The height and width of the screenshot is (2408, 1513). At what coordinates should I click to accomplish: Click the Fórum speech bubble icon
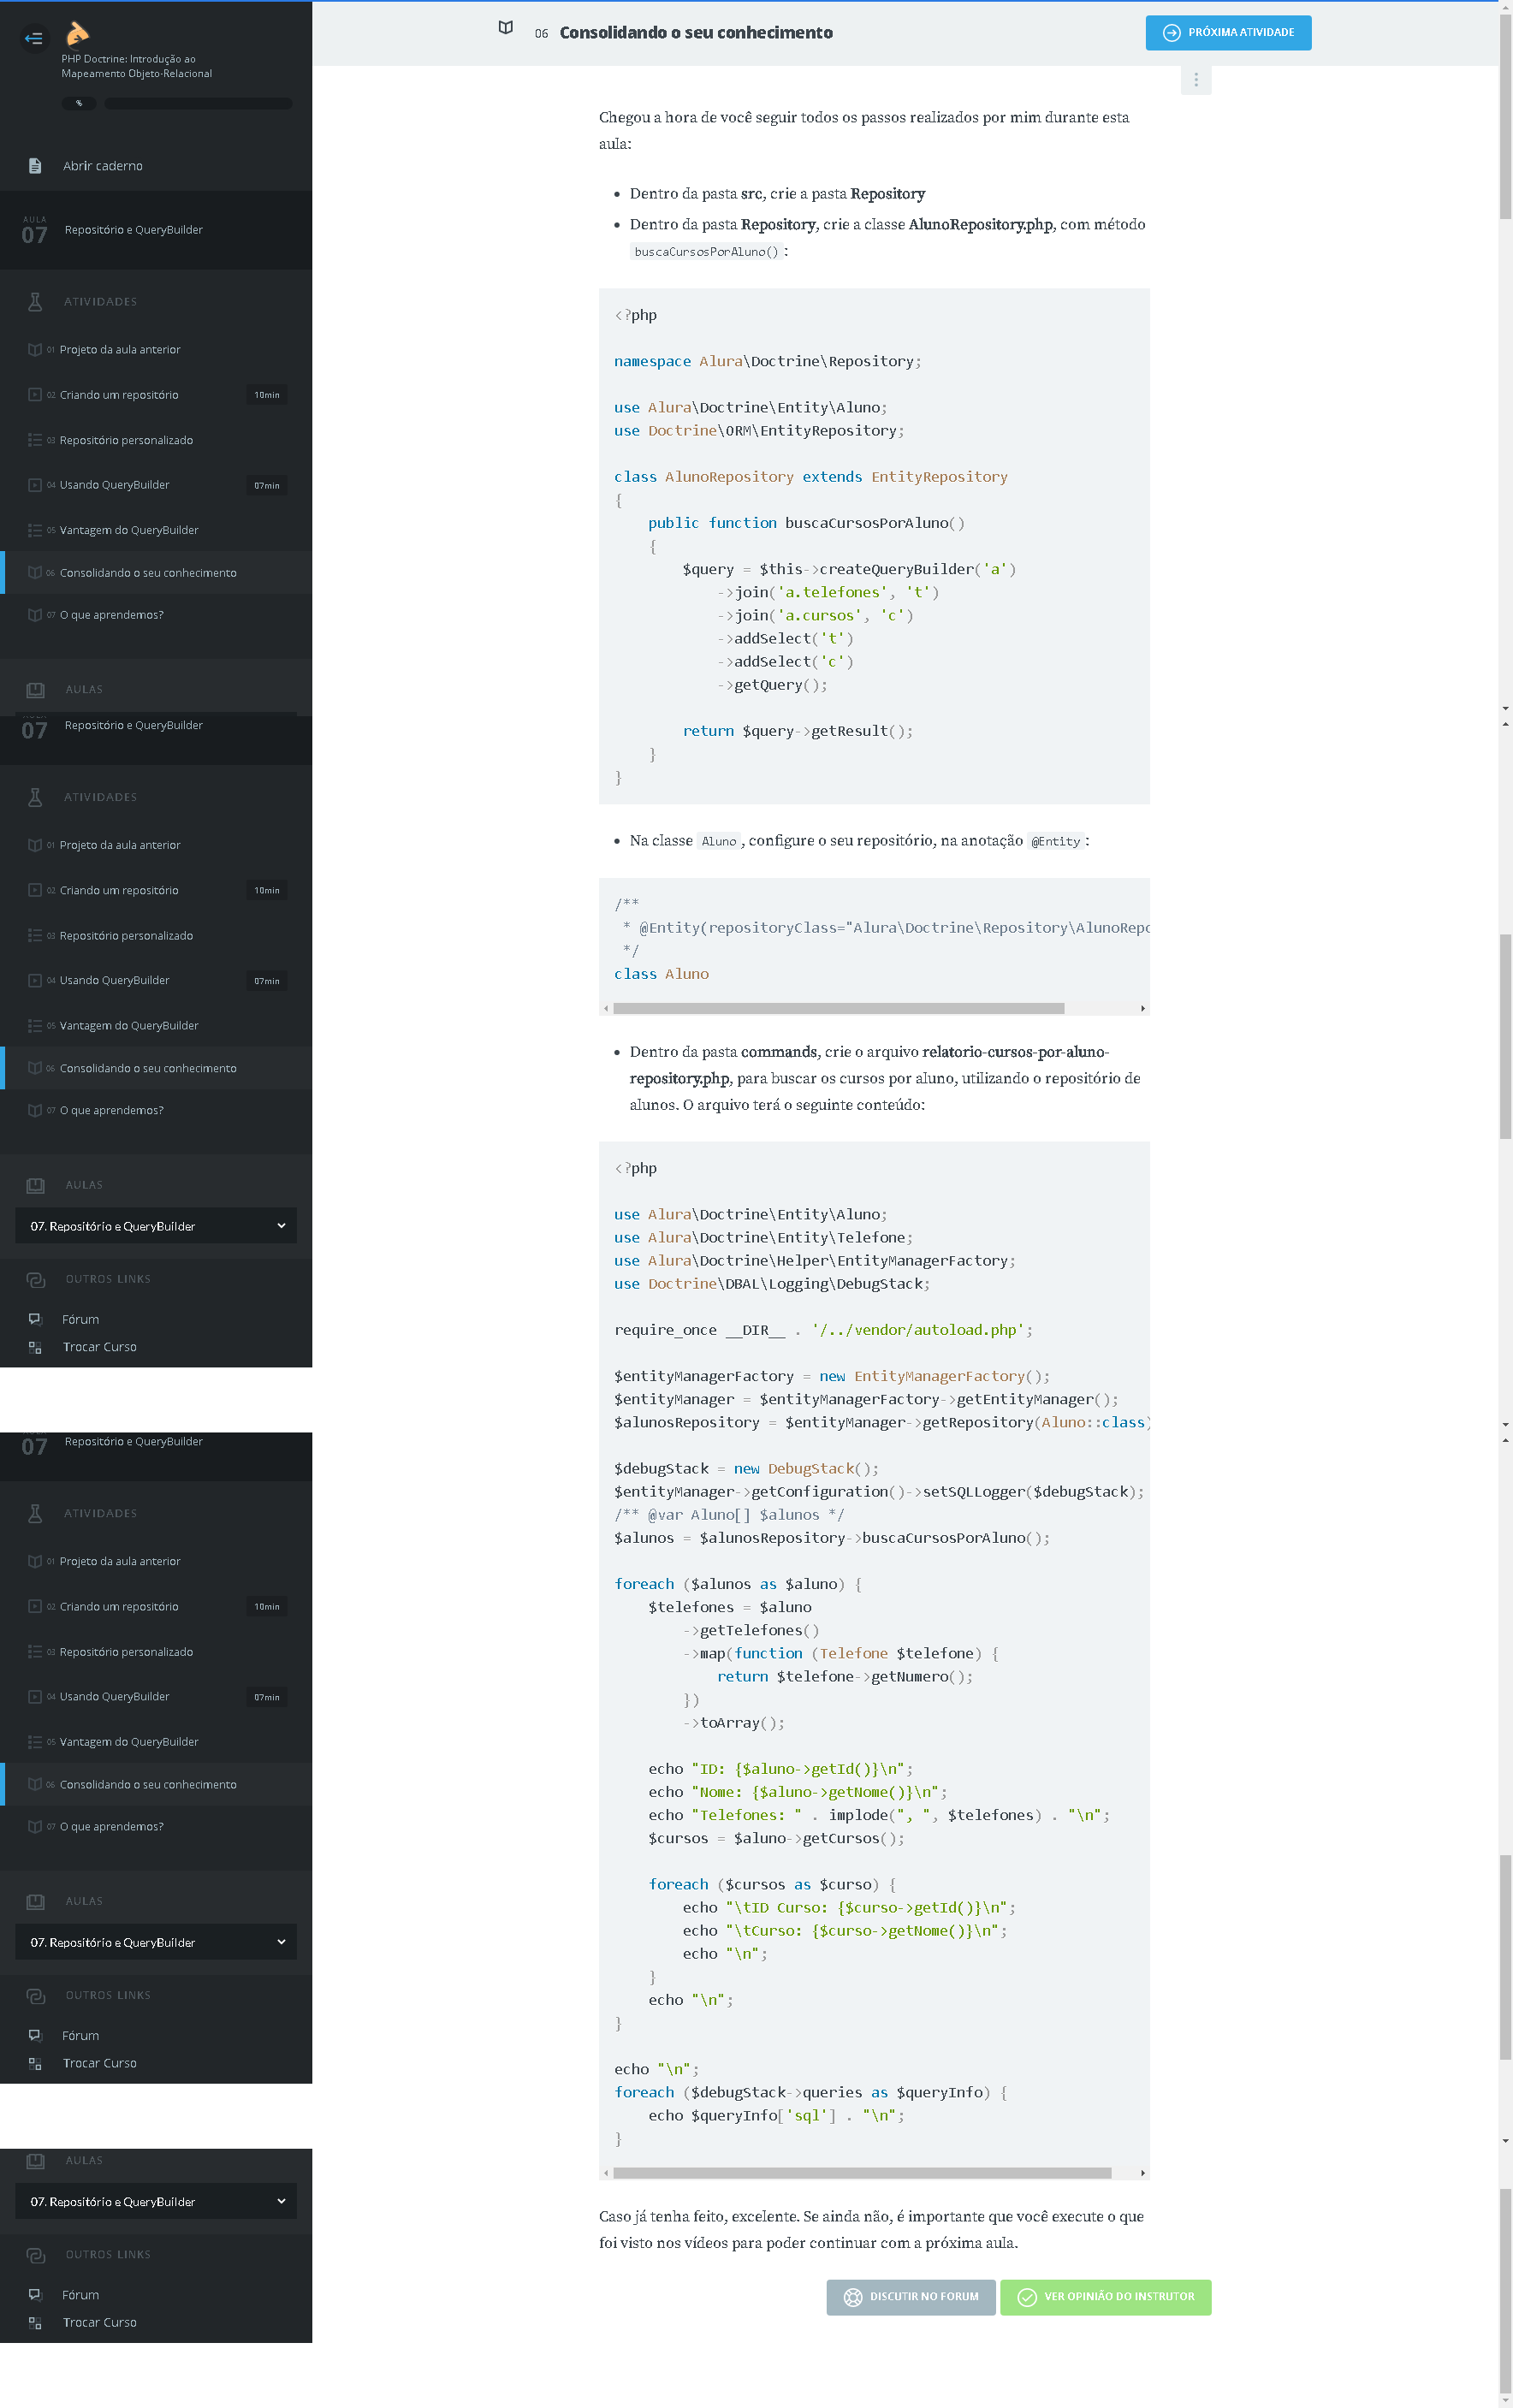pyautogui.click(x=35, y=1319)
